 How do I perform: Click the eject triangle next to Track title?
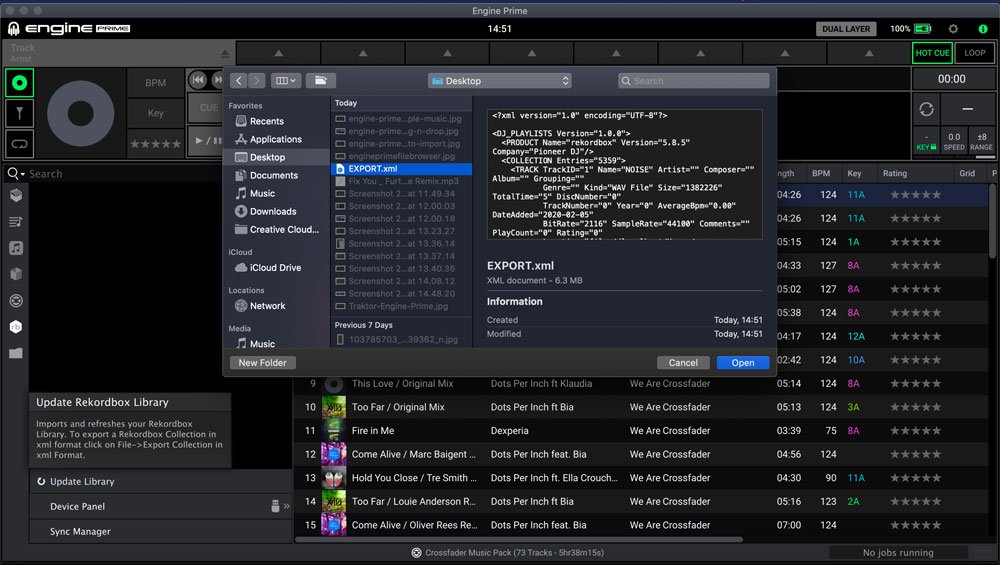point(224,54)
